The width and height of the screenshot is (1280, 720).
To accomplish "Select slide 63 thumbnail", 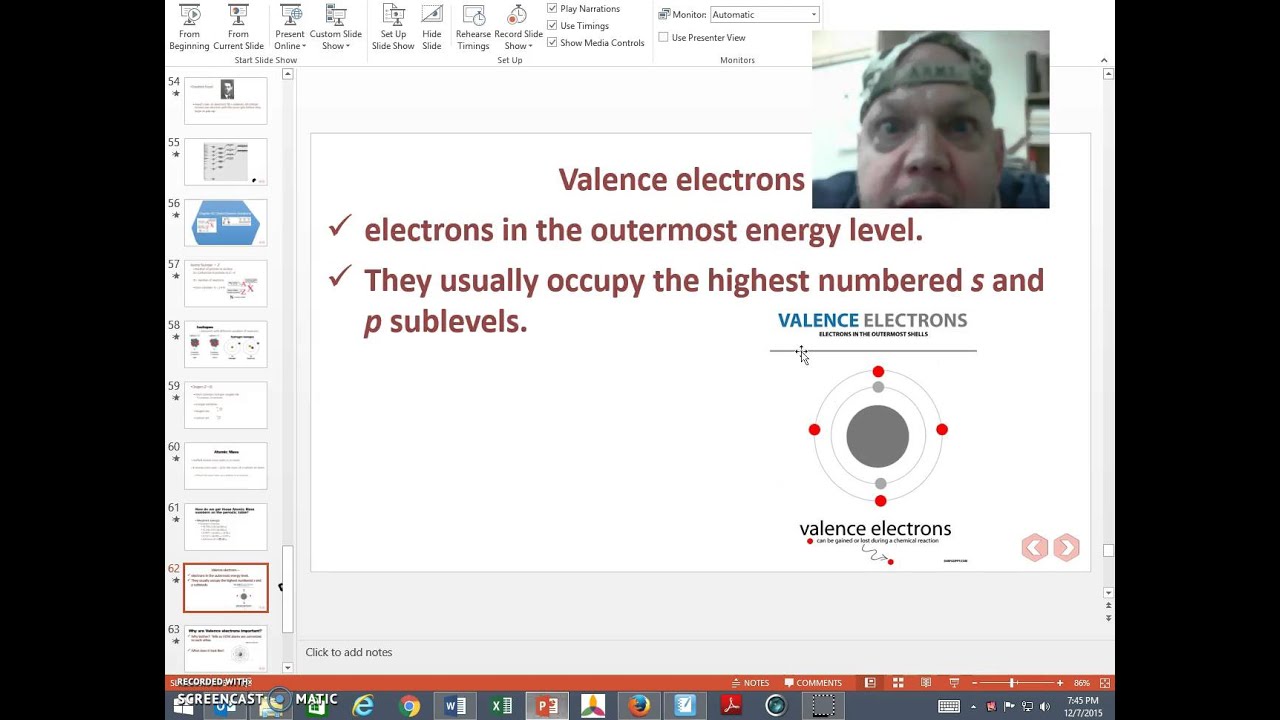I will tap(226, 648).
